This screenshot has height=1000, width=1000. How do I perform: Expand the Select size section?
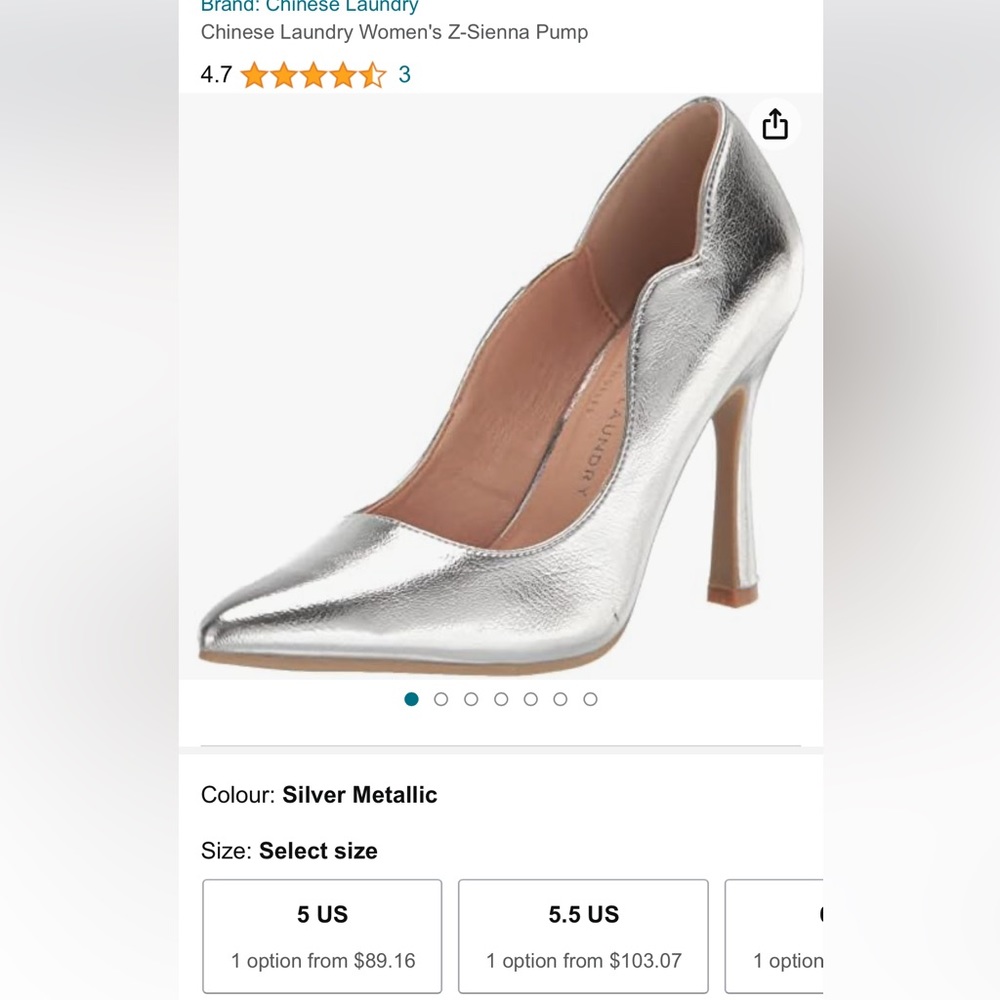click(318, 851)
